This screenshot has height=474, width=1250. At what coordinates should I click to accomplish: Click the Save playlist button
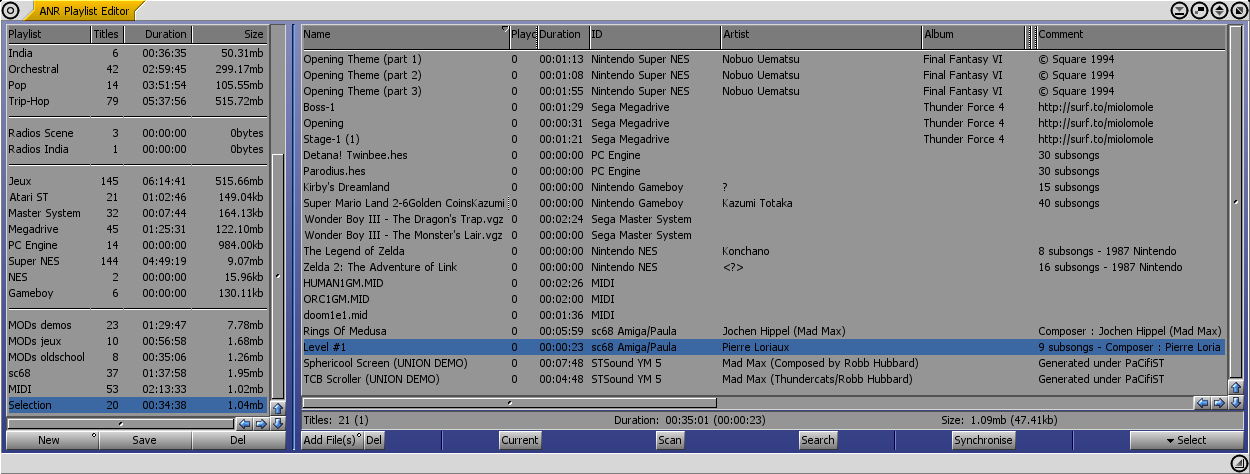[x=144, y=440]
